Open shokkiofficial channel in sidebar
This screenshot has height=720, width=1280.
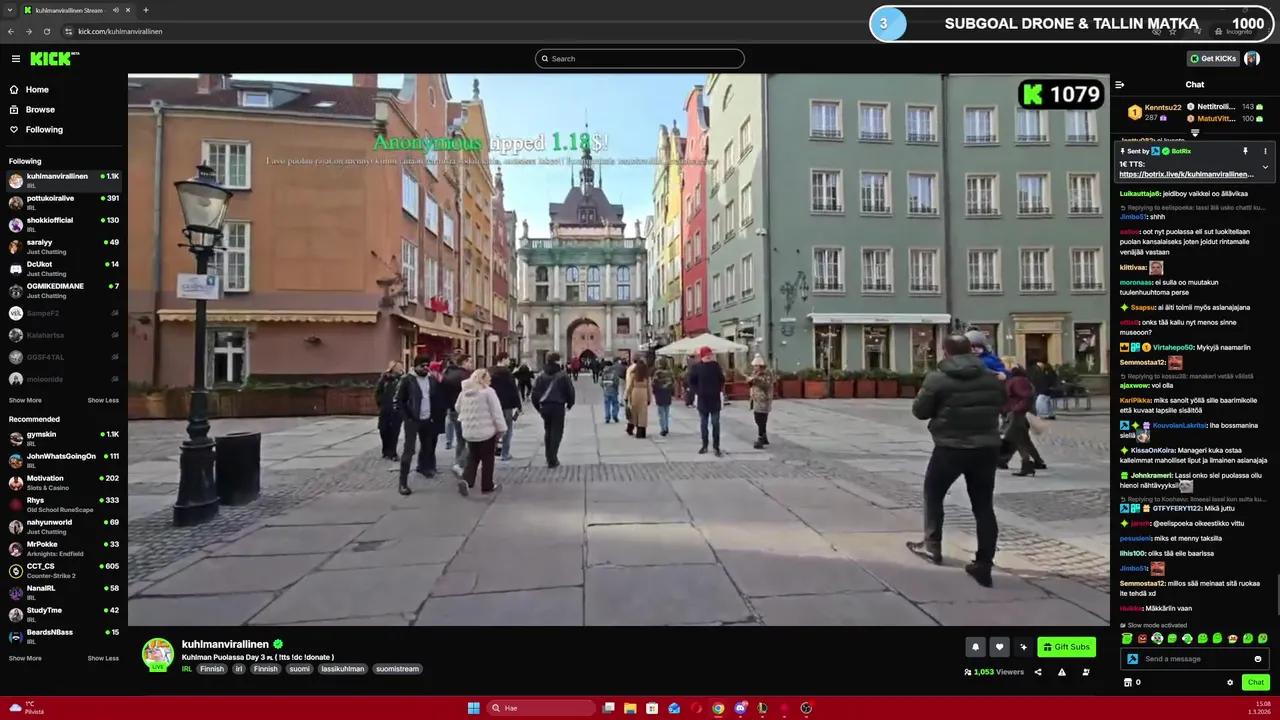[x=64, y=224]
